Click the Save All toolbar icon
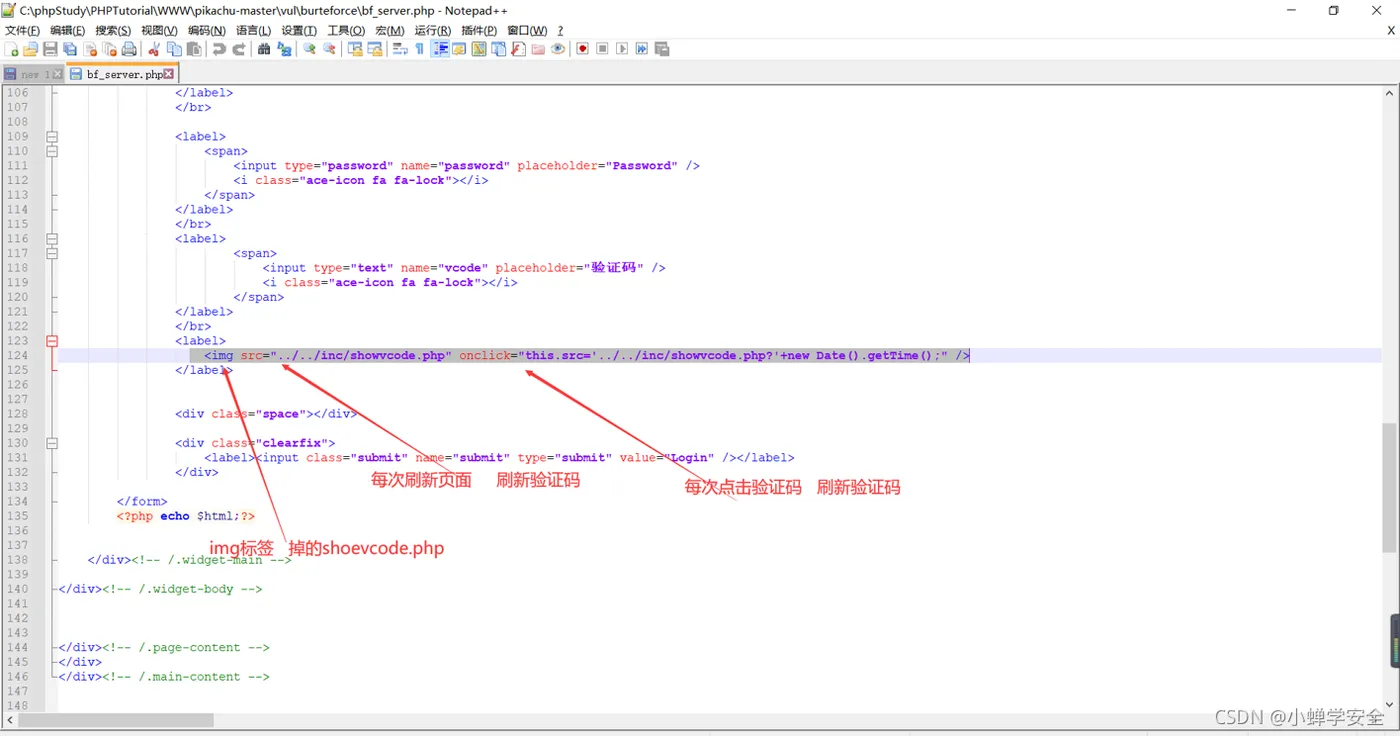This screenshot has width=1400, height=736. (70, 49)
